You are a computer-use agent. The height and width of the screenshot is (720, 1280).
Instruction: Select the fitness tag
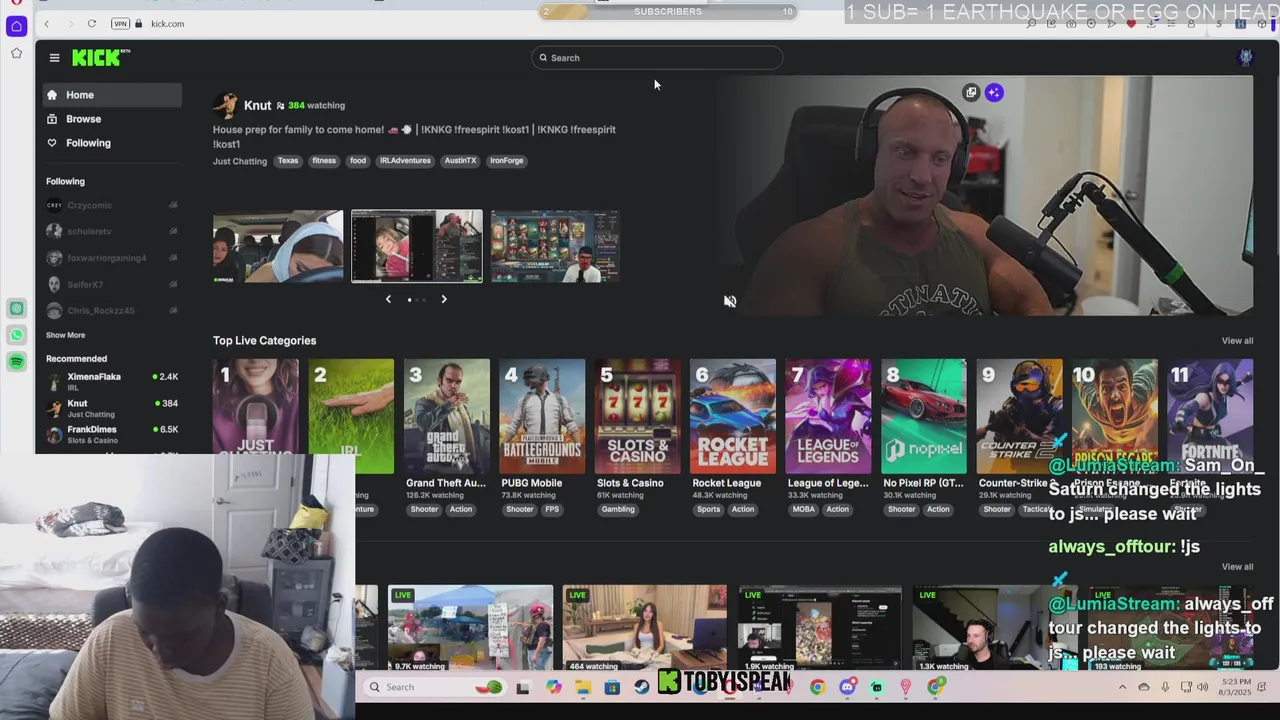(324, 160)
